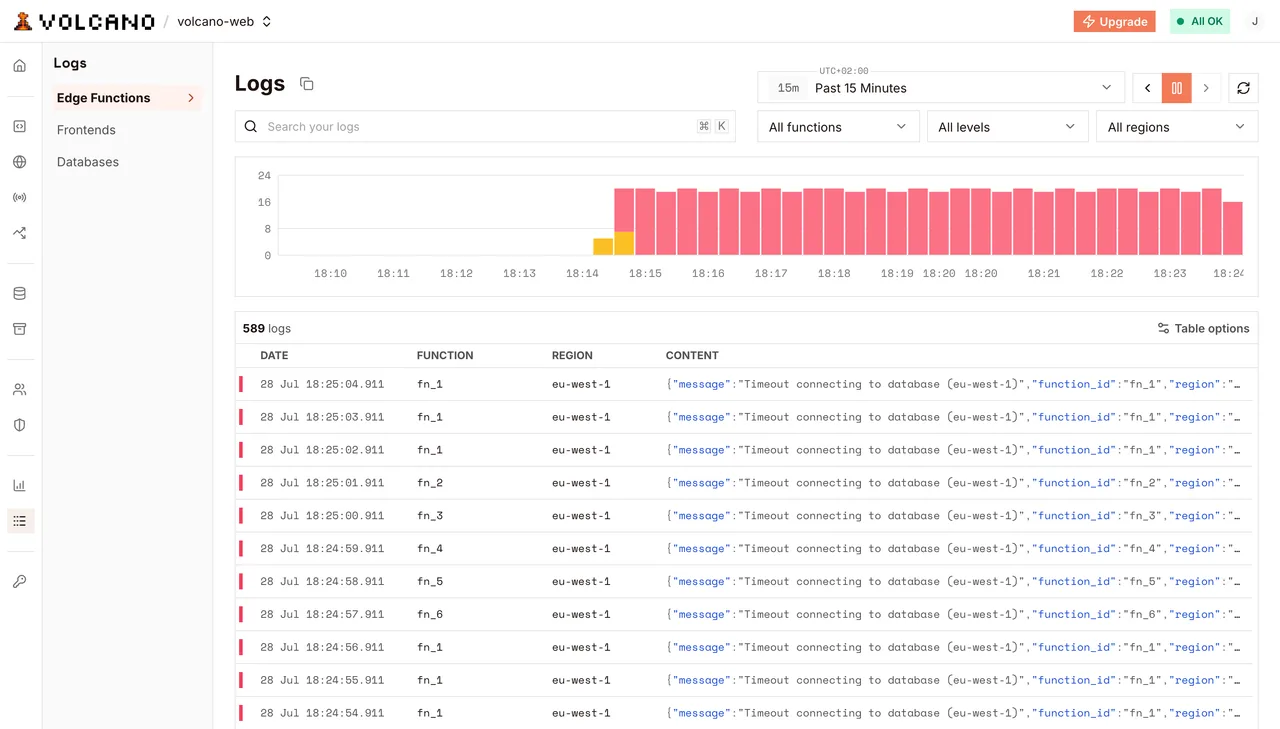Click fn_4 in the function column
The image size is (1280, 729).
pos(430,549)
